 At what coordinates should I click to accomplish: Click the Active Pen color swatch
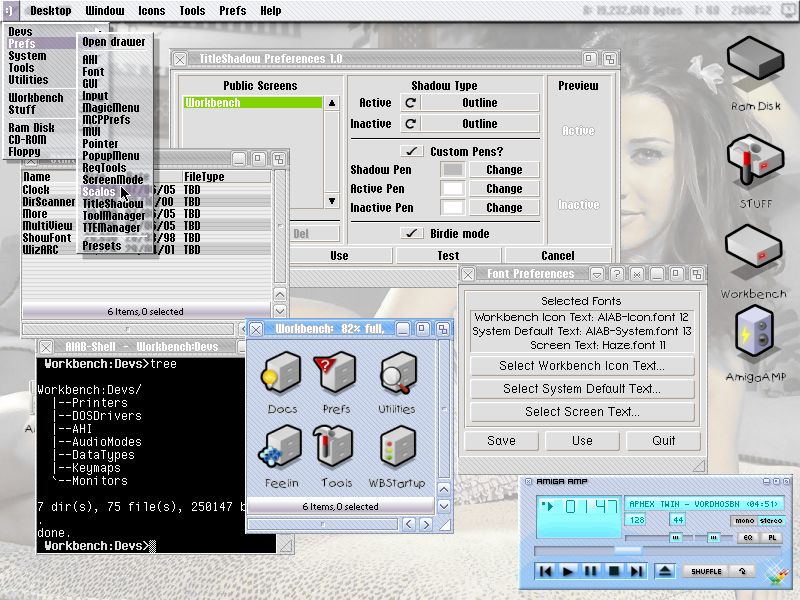(453, 189)
